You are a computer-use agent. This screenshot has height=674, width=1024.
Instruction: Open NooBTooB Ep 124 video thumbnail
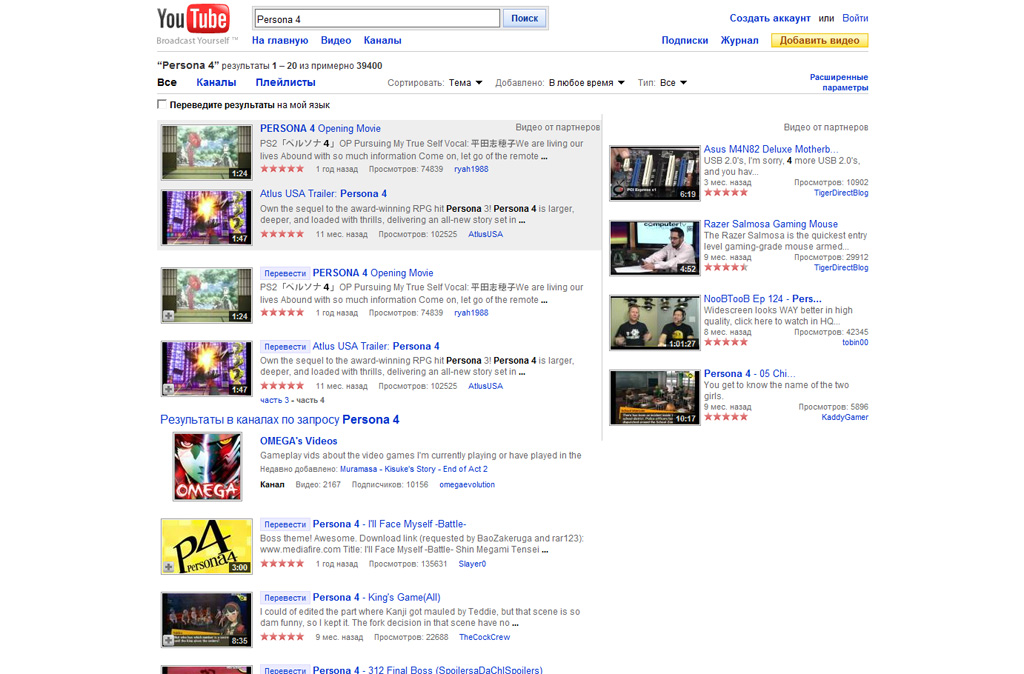tap(654, 323)
